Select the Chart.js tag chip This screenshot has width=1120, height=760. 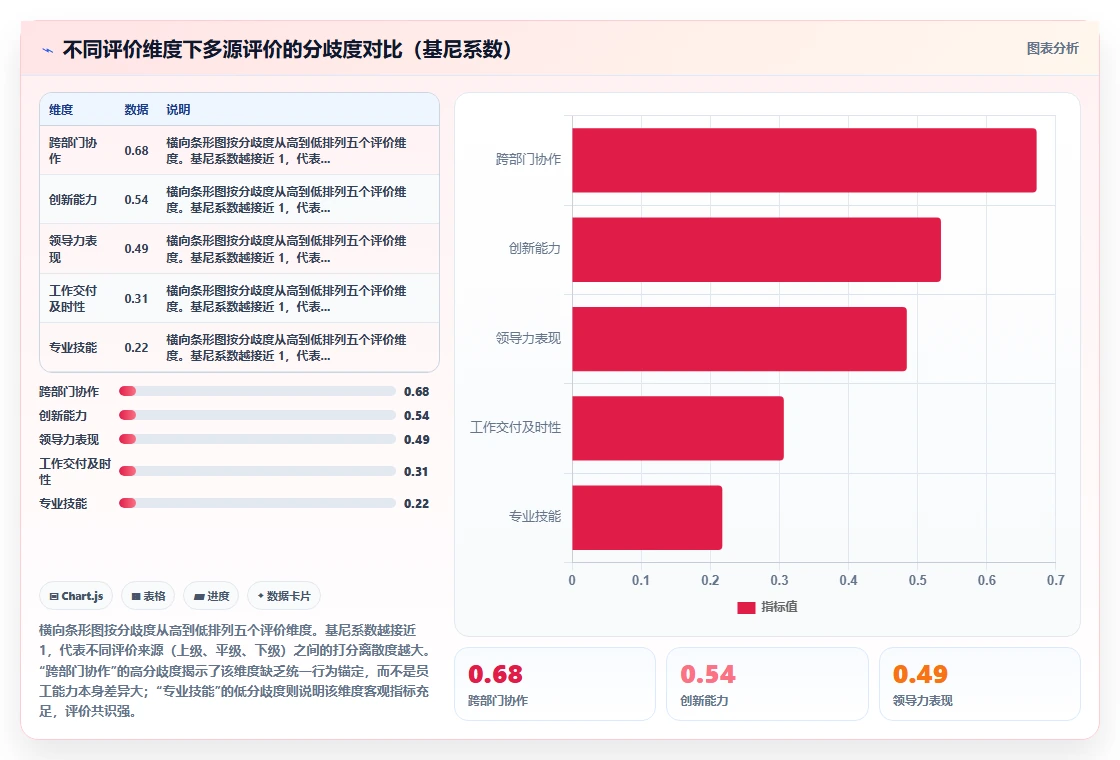[x=76, y=596]
